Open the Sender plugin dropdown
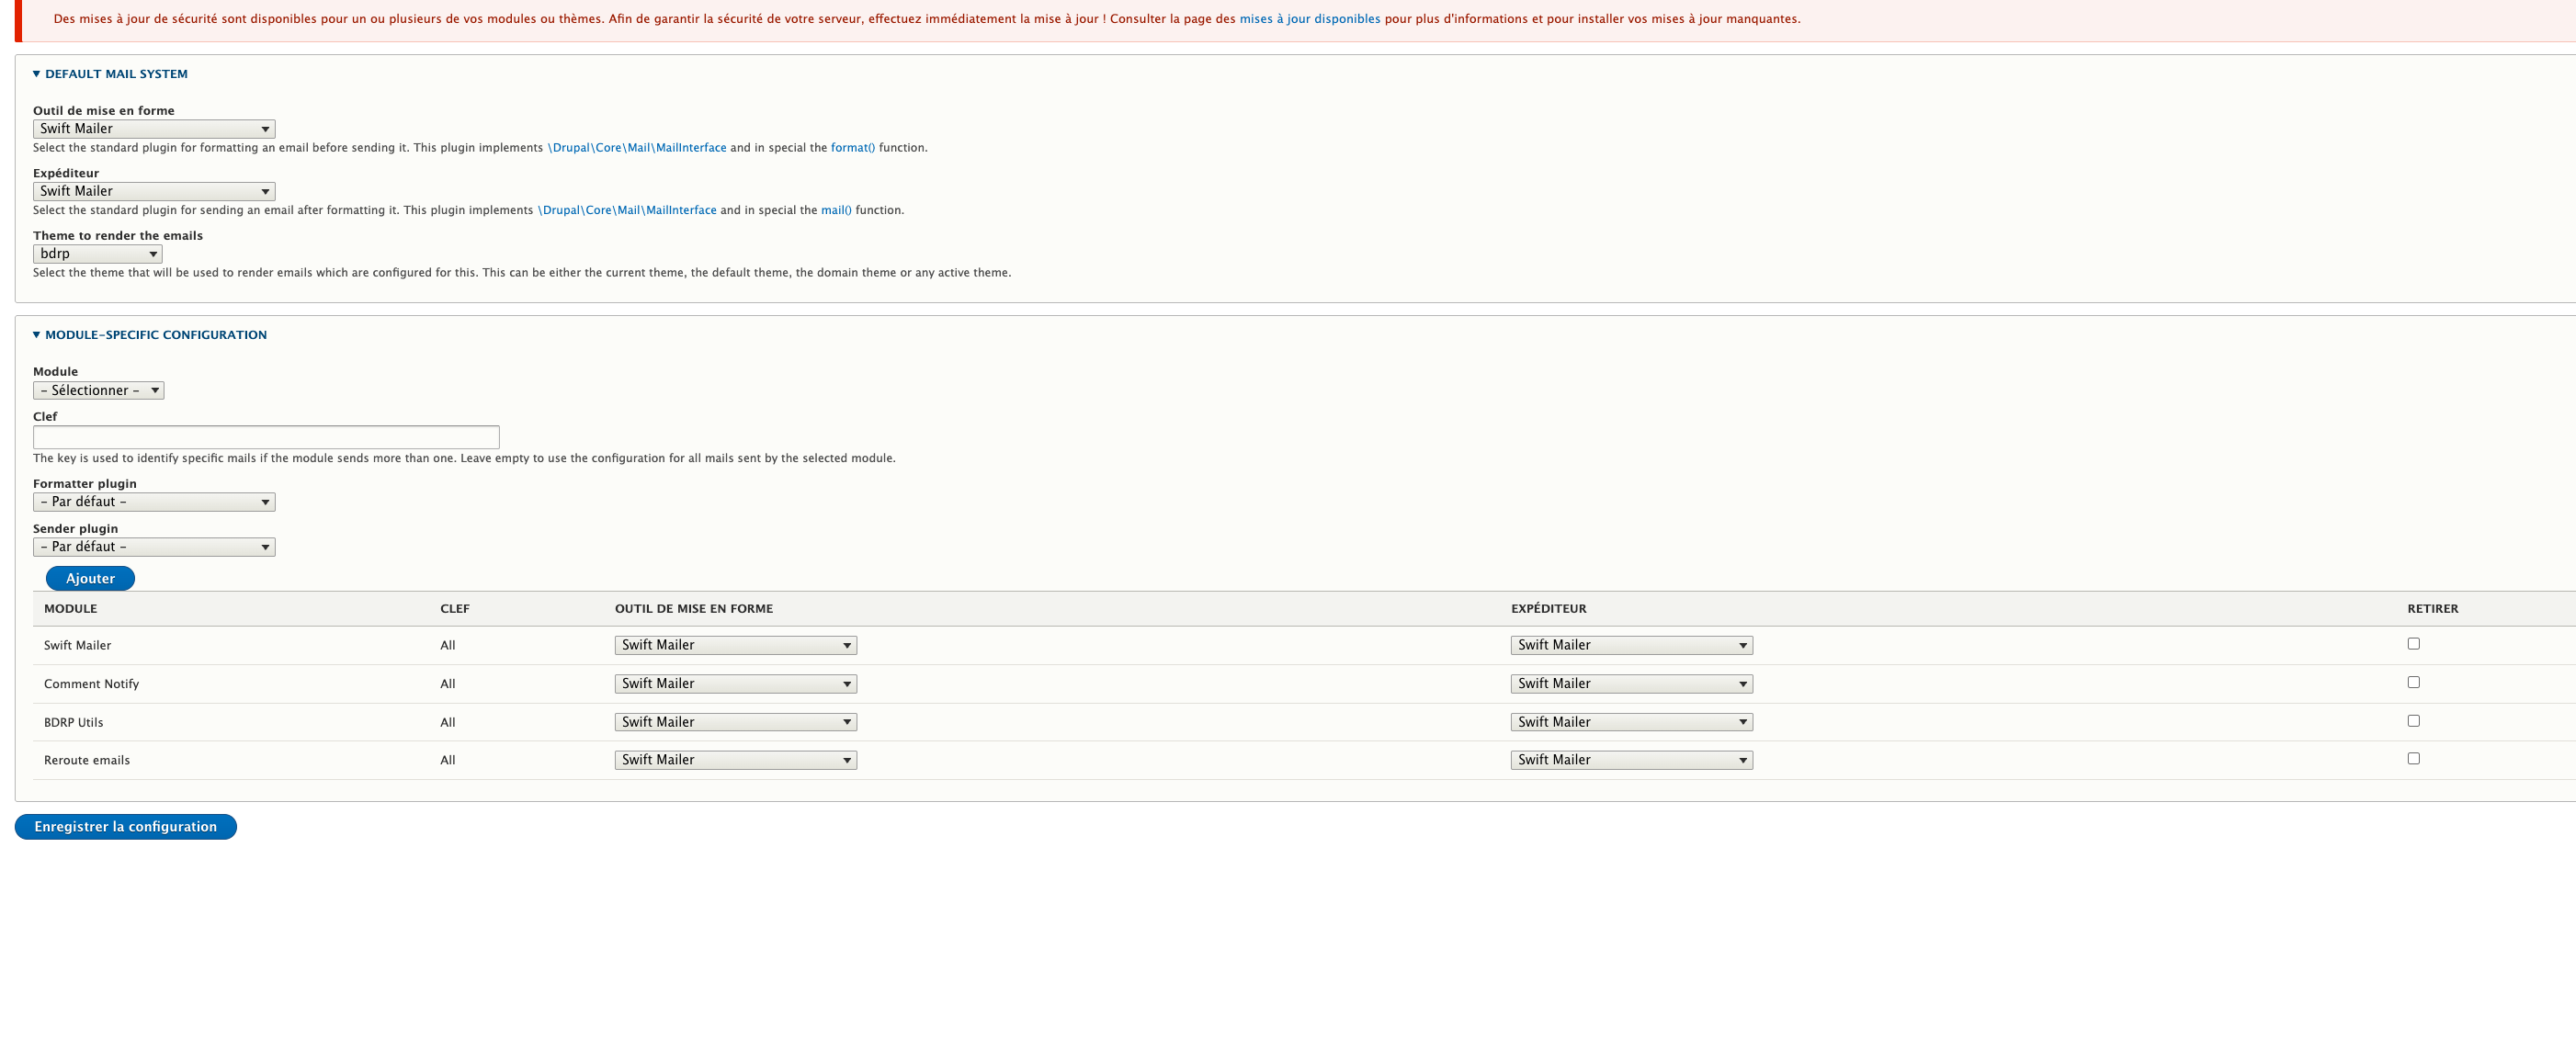This screenshot has height=1051, width=2576. coord(154,547)
